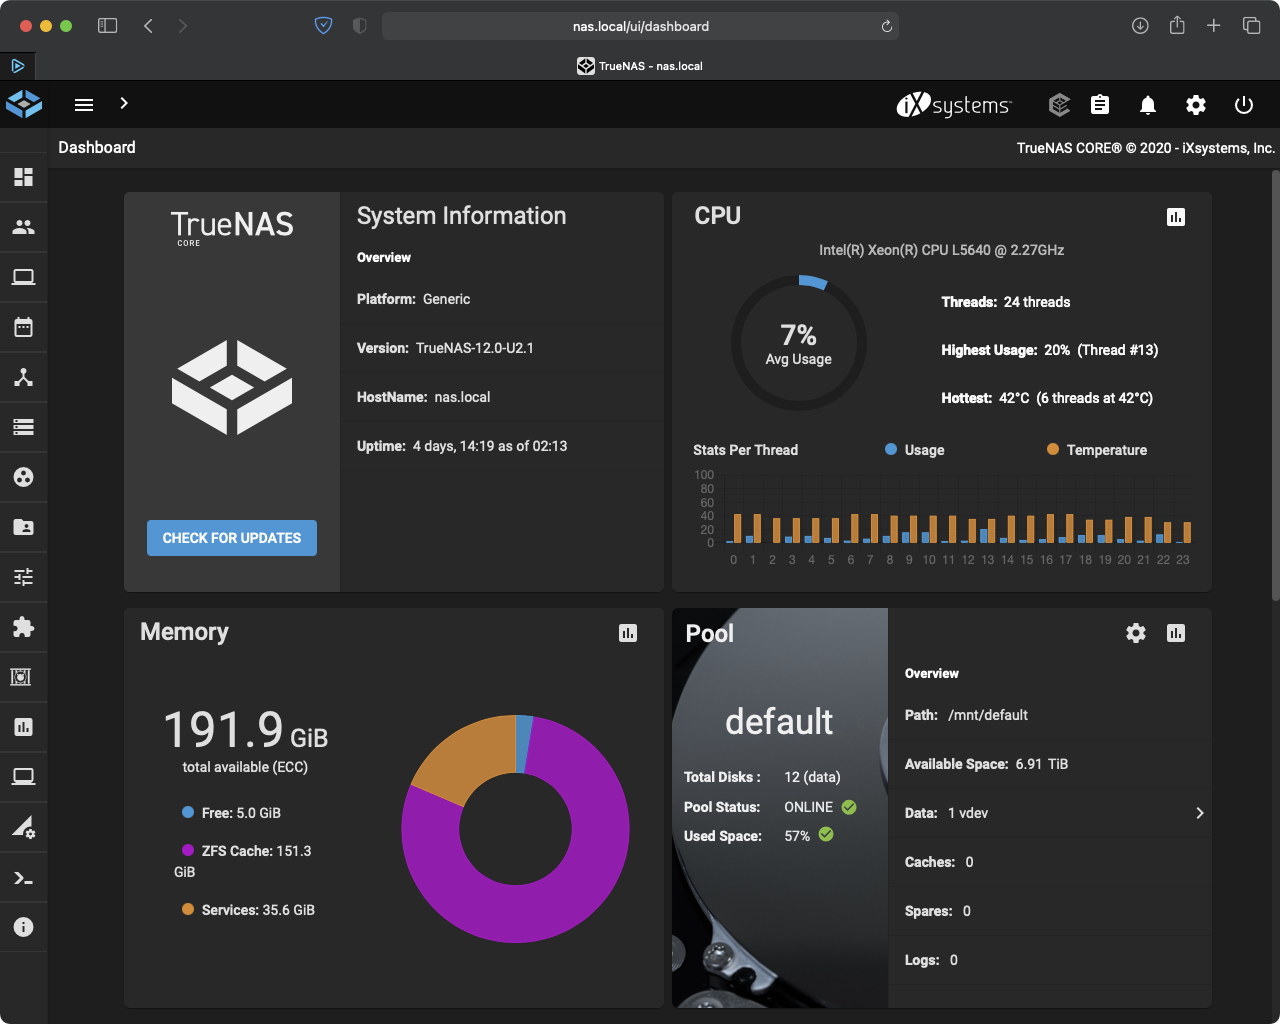This screenshot has height=1024, width=1280.
Task: Click the HostName nas.local text
Action: pos(423,397)
